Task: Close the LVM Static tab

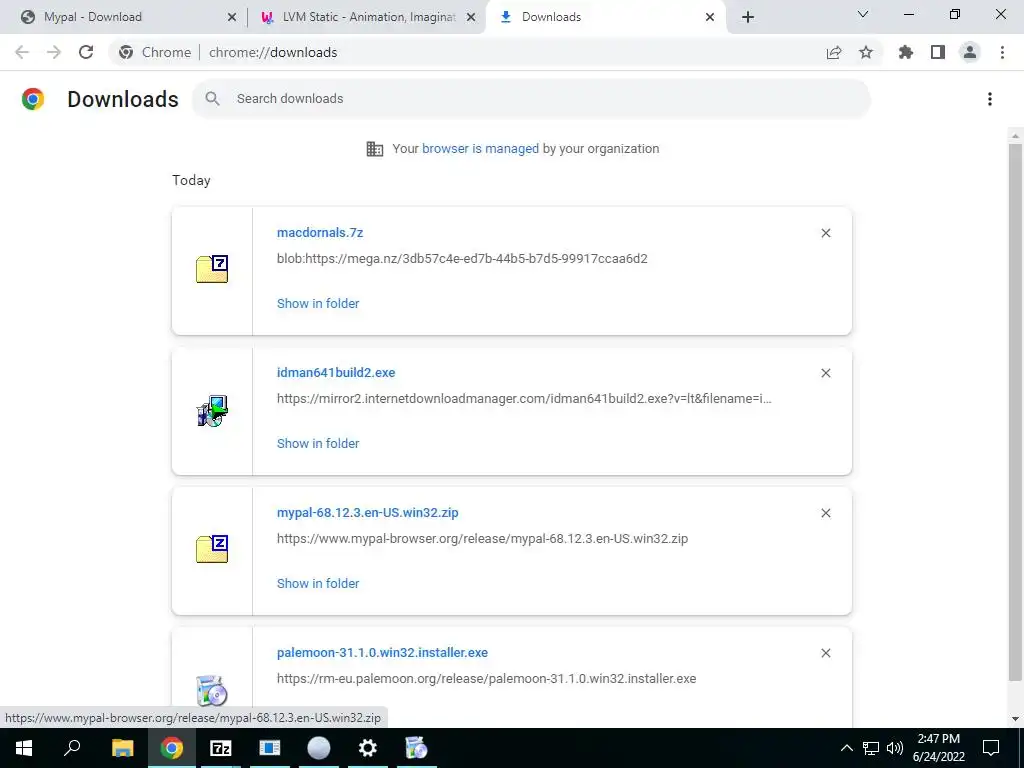Action: tap(471, 17)
